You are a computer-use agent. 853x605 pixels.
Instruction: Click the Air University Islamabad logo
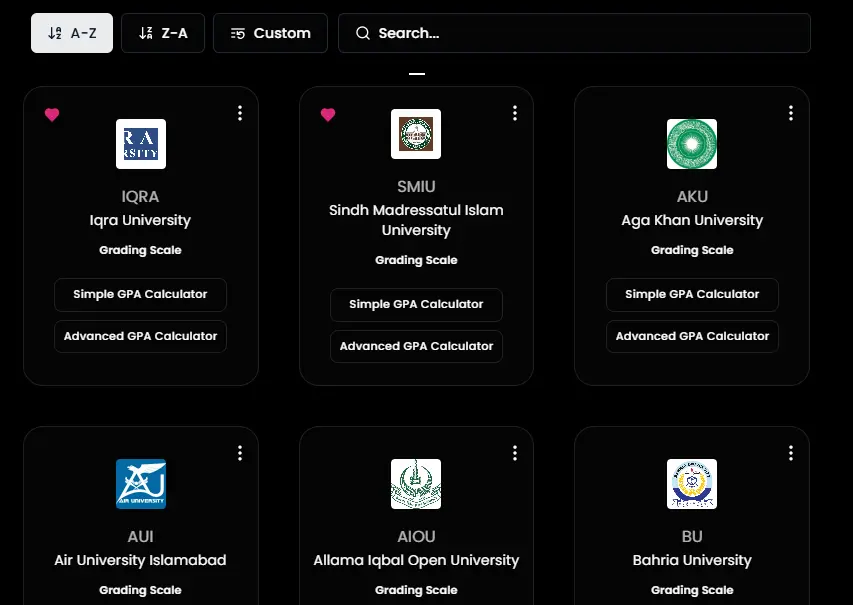[141, 484]
